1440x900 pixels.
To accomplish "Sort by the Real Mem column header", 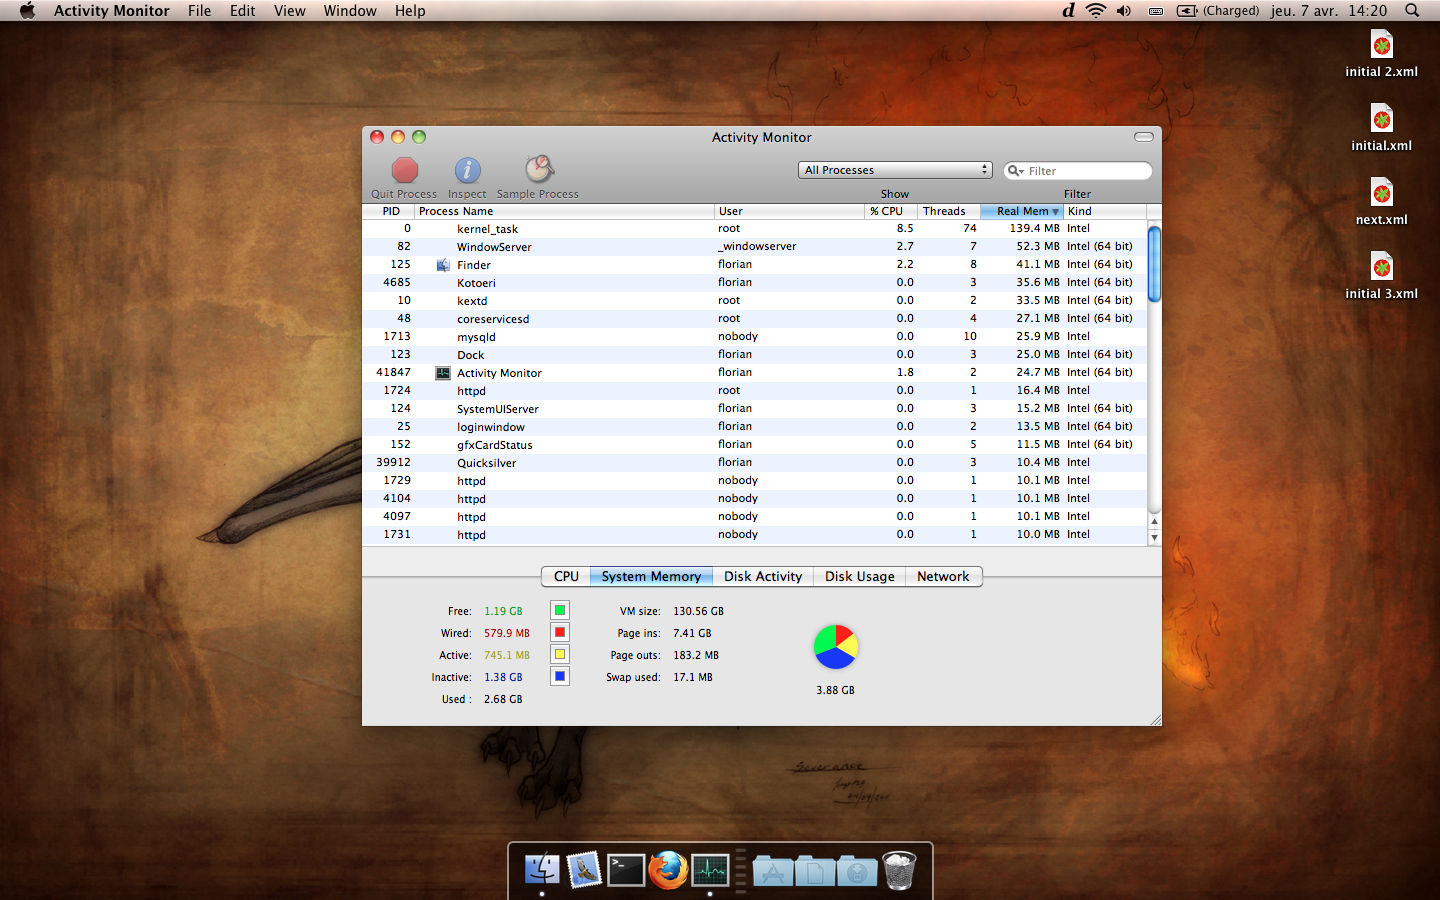I will pyautogui.click(x=1021, y=211).
